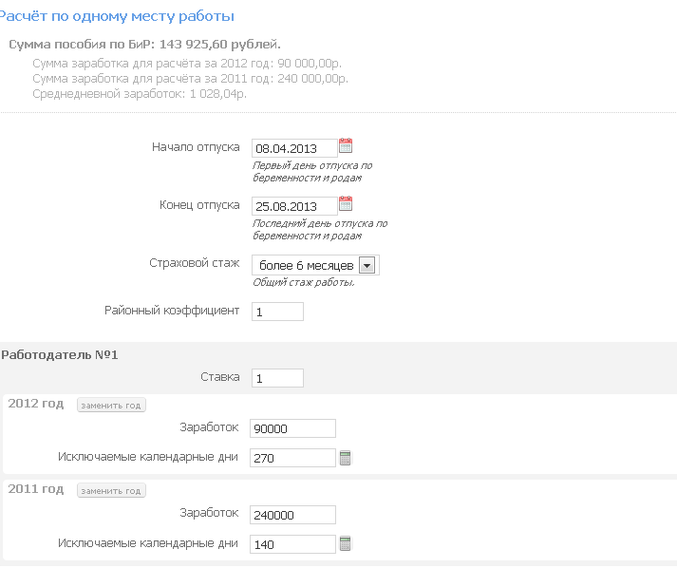Open calendar picker for Конец отпуска
The height and width of the screenshot is (568, 677).
346,204
